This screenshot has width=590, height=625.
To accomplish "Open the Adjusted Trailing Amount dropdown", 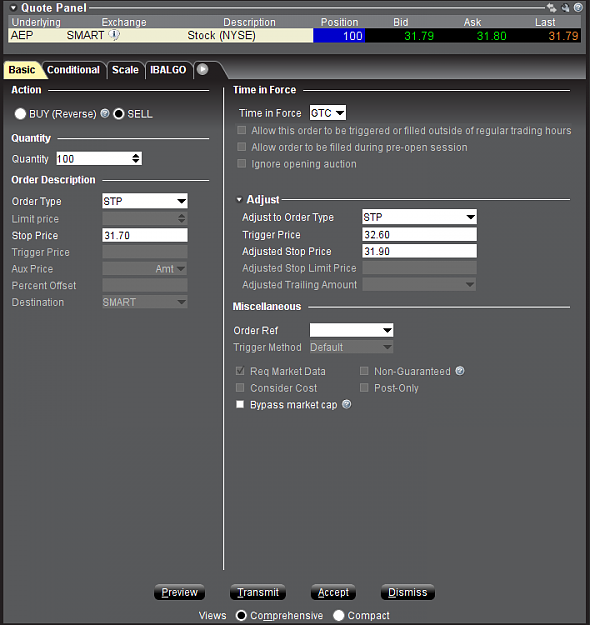I will (419, 284).
